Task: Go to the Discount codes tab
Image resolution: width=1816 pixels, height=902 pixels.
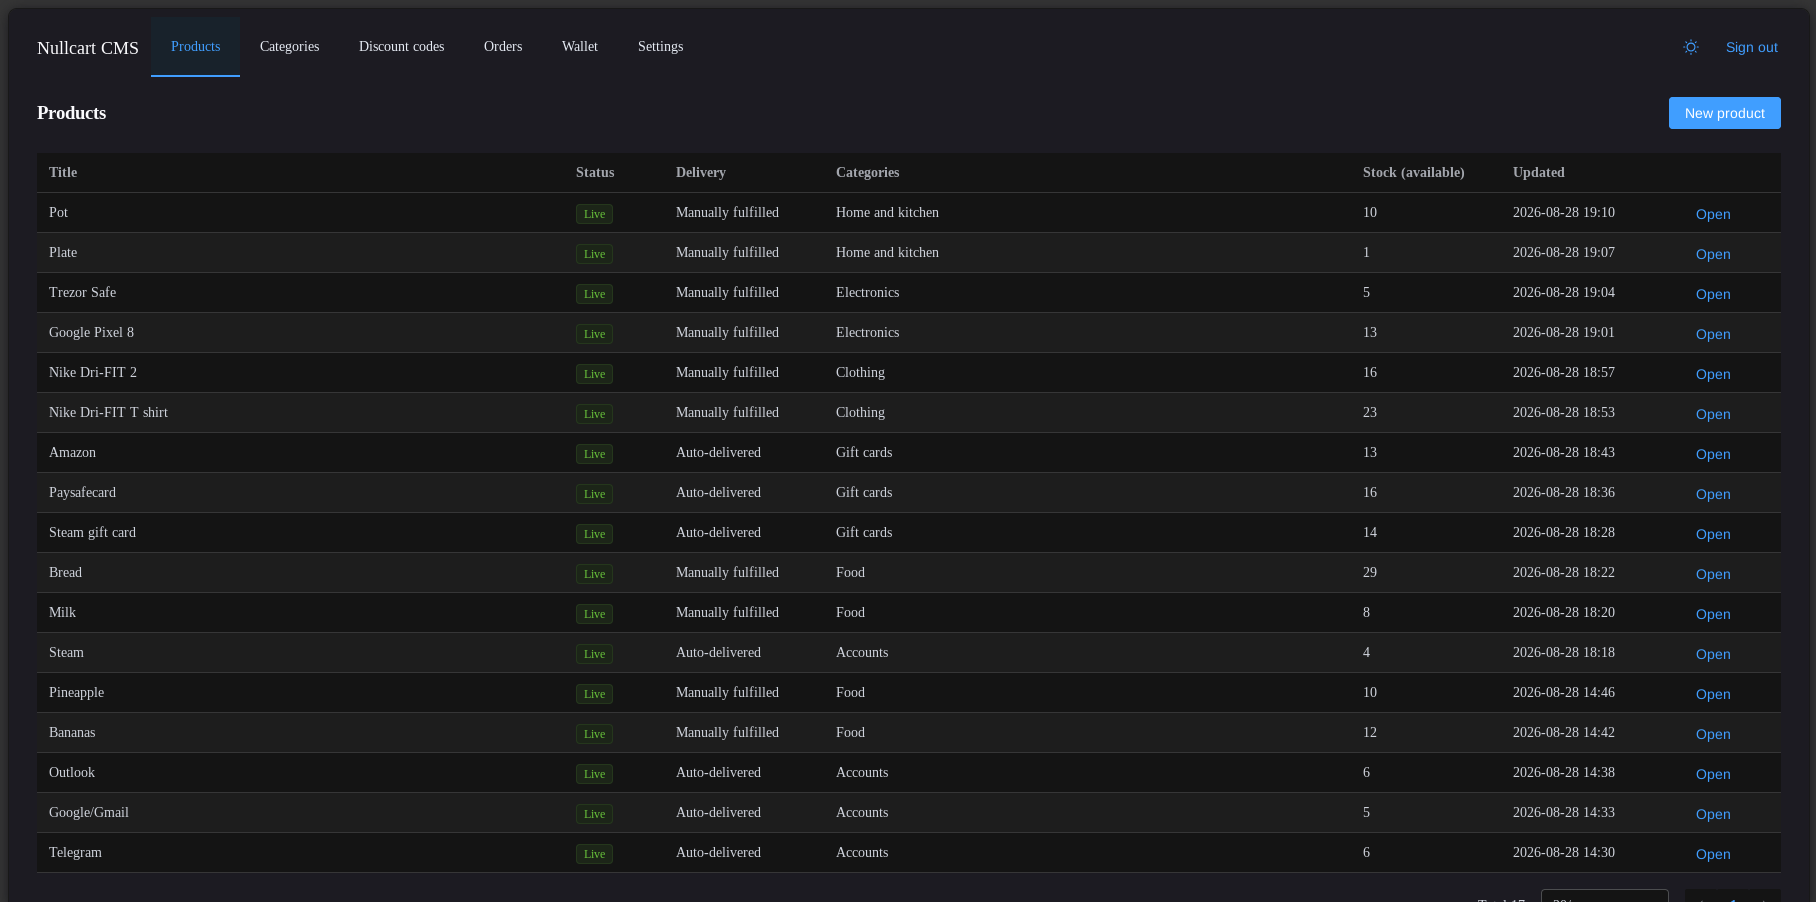Action: pyautogui.click(x=401, y=47)
